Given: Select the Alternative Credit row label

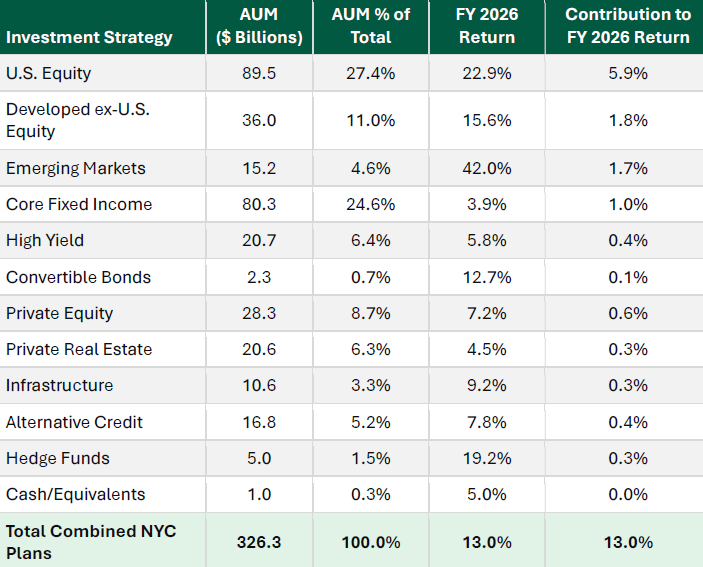Looking at the screenshot, I should pos(74,422).
